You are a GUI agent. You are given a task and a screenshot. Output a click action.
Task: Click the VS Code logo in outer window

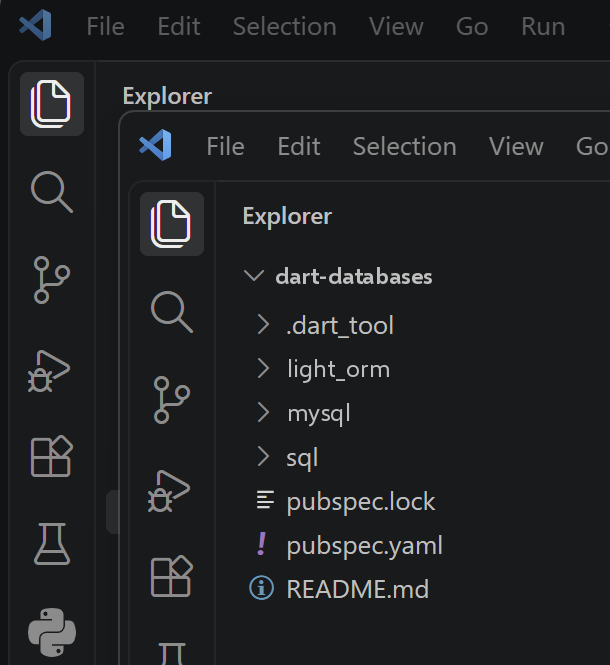(x=36, y=25)
